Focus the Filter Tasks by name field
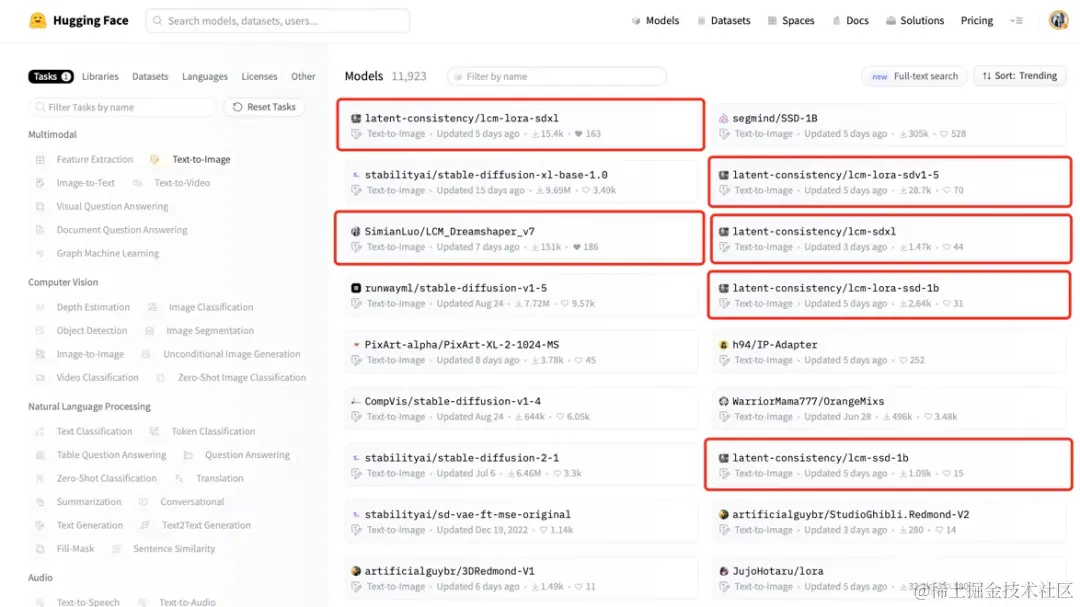 click(x=123, y=107)
